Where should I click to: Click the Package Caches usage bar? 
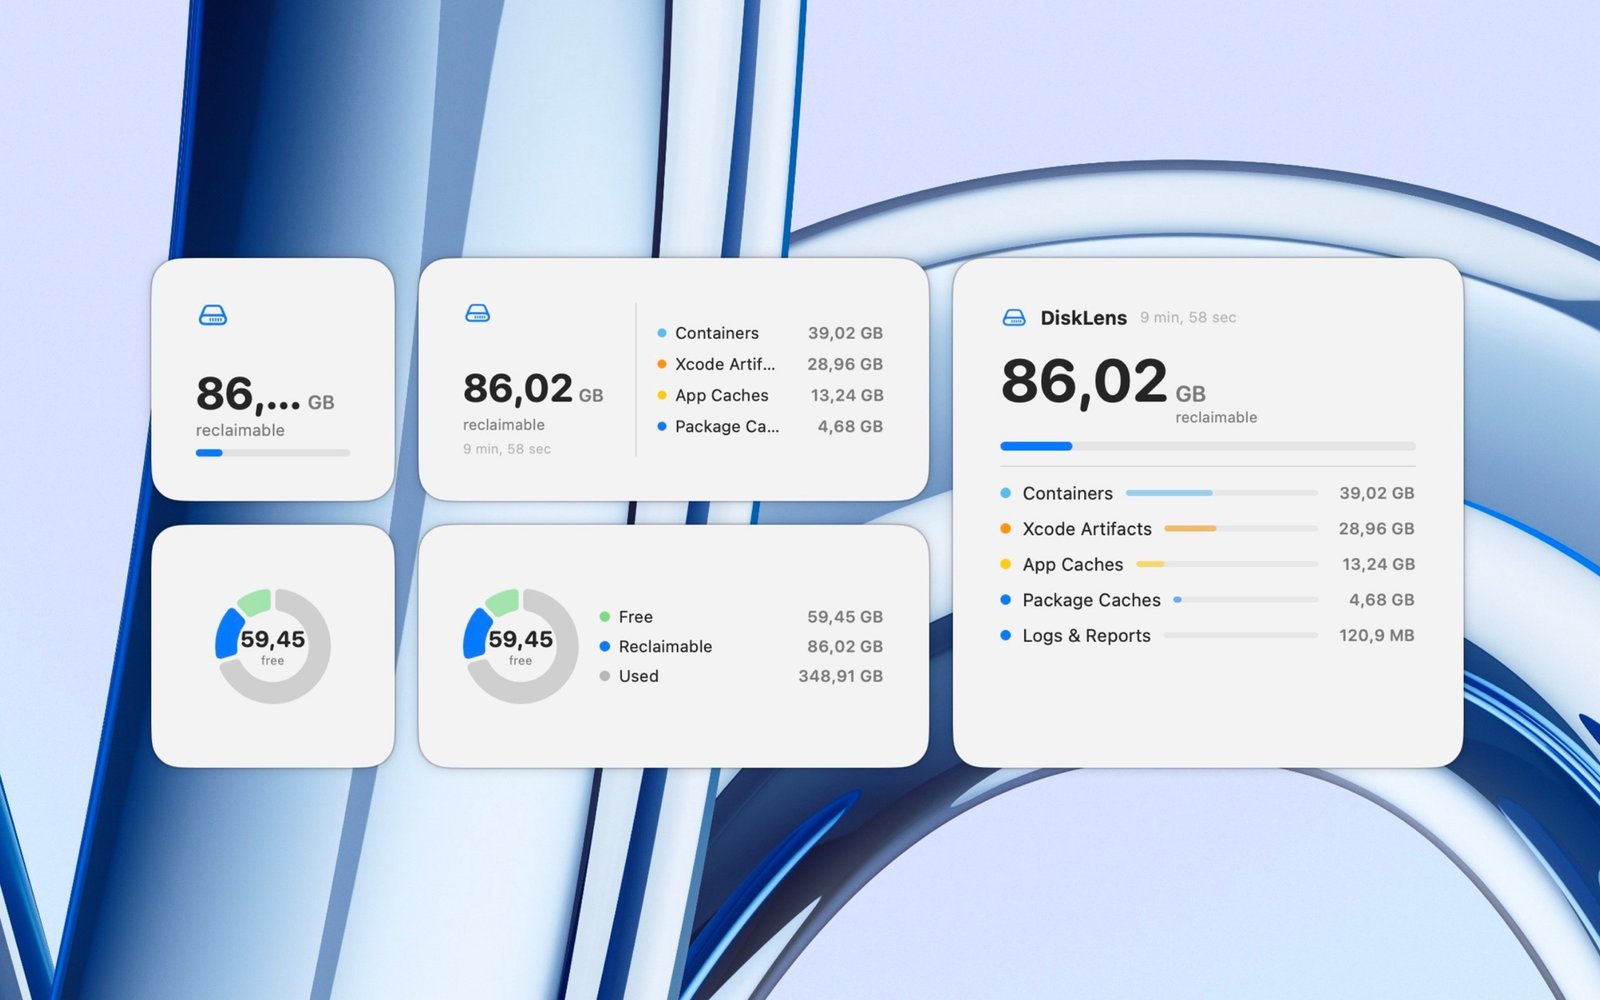1245,600
